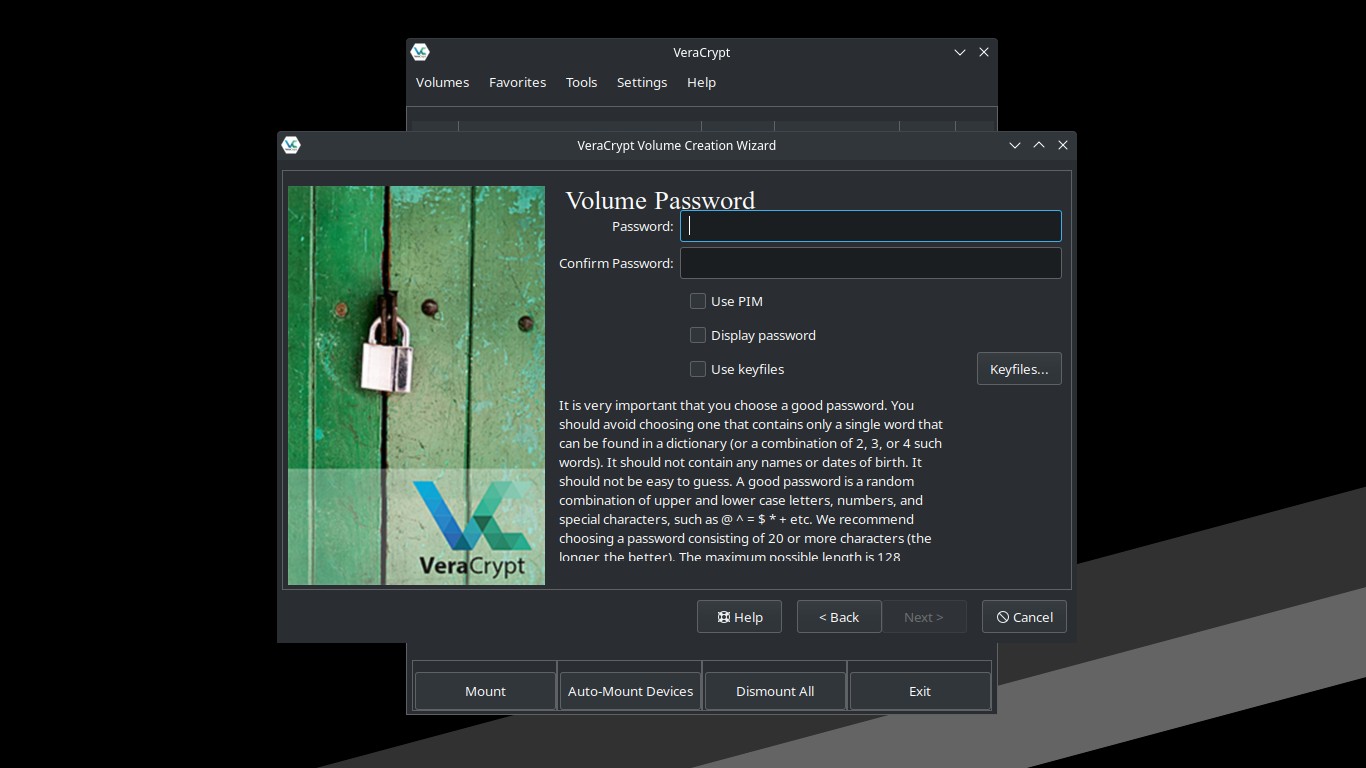Viewport: 1366px width, 768px height.
Task: Click the Mount button in main window
Action: (x=485, y=691)
